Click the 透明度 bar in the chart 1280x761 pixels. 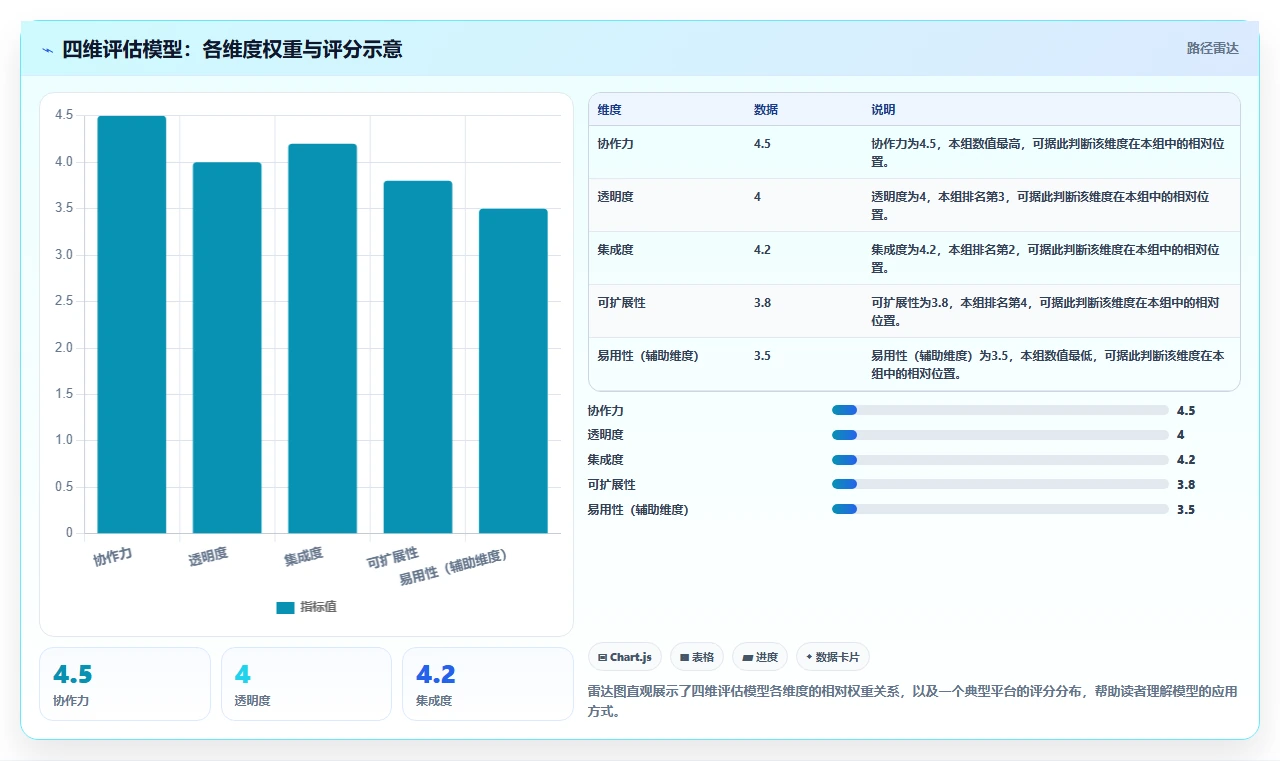coord(227,348)
